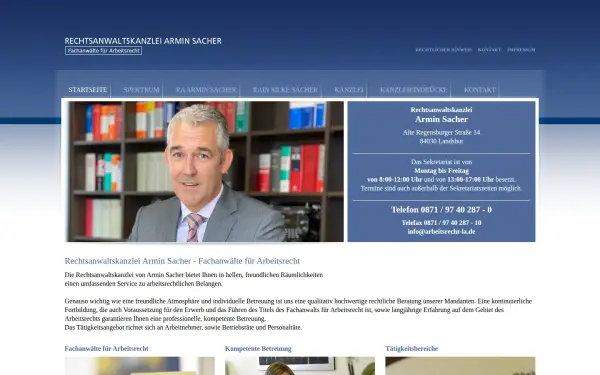
Task: Click the Rechtsanwaltskanzlei Armin Sacher logo
Action: tap(143, 45)
